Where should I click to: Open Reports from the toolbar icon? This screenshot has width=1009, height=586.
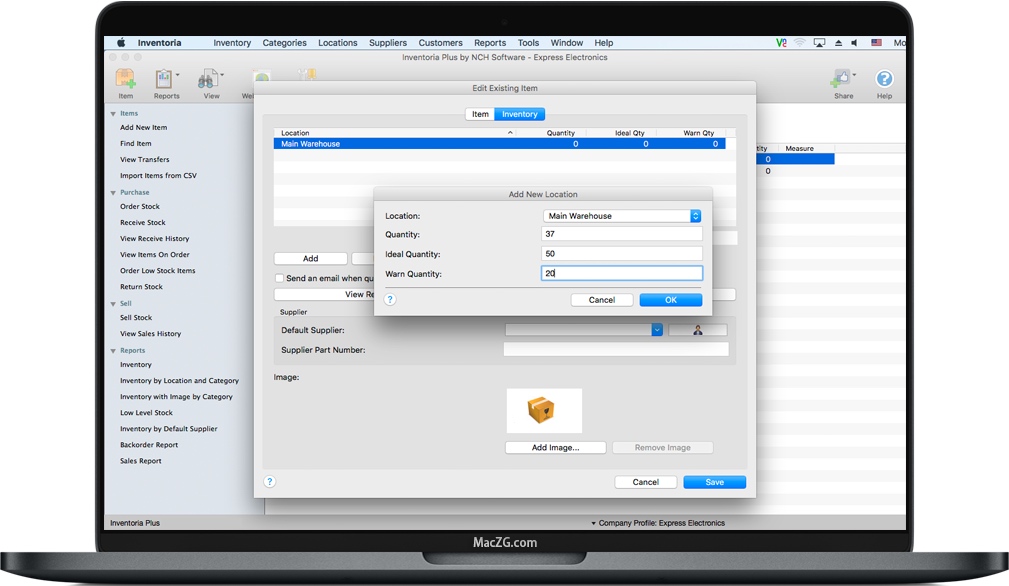165,82
